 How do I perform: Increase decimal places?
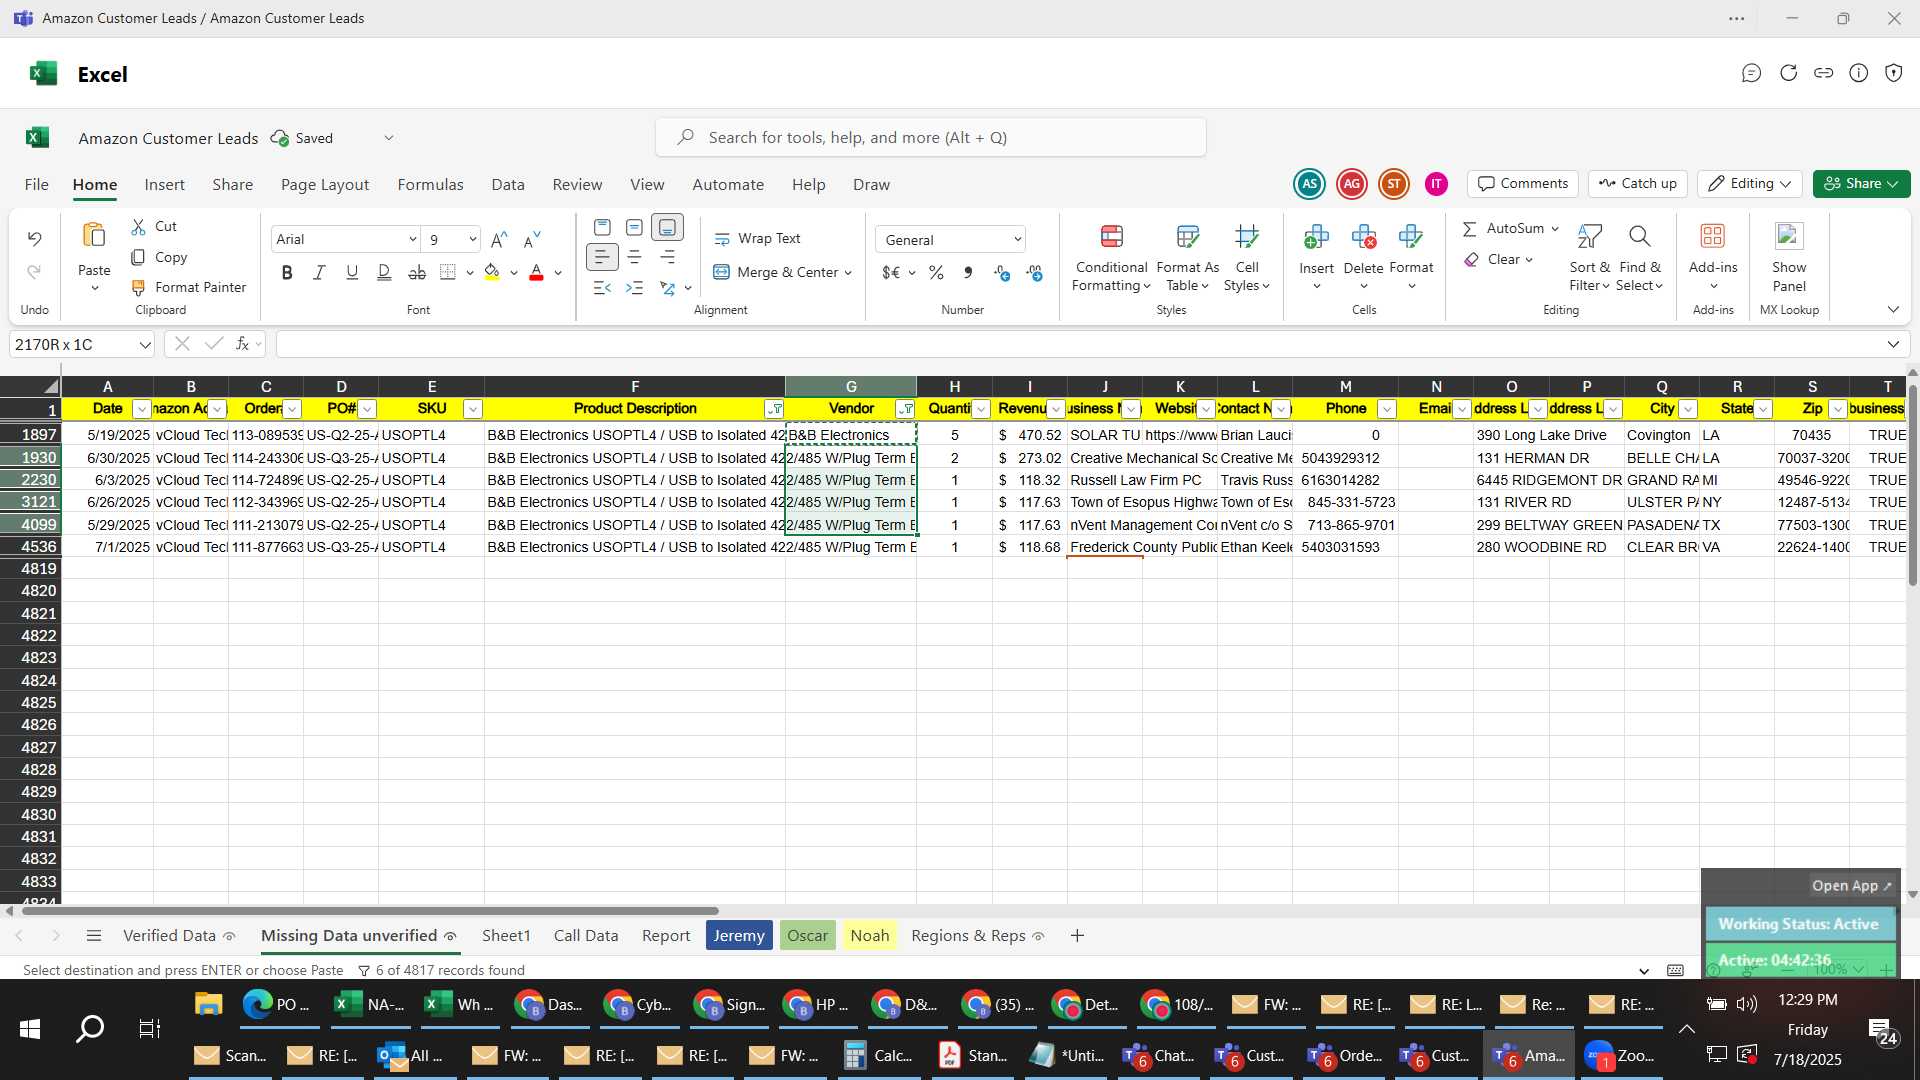tap(1002, 272)
